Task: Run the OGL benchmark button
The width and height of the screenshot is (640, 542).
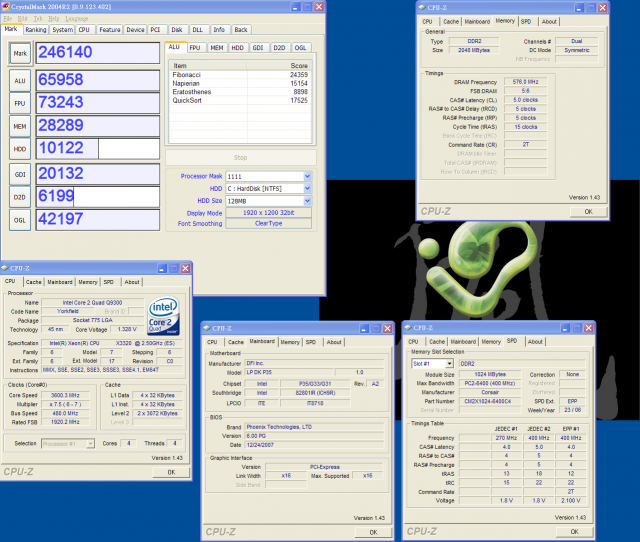Action: (x=20, y=220)
